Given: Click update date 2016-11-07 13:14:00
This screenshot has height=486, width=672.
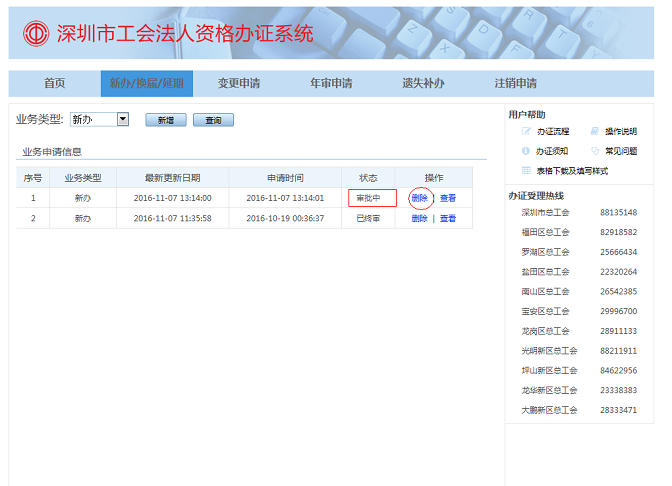Looking at the screenshot, I should 172,198.
